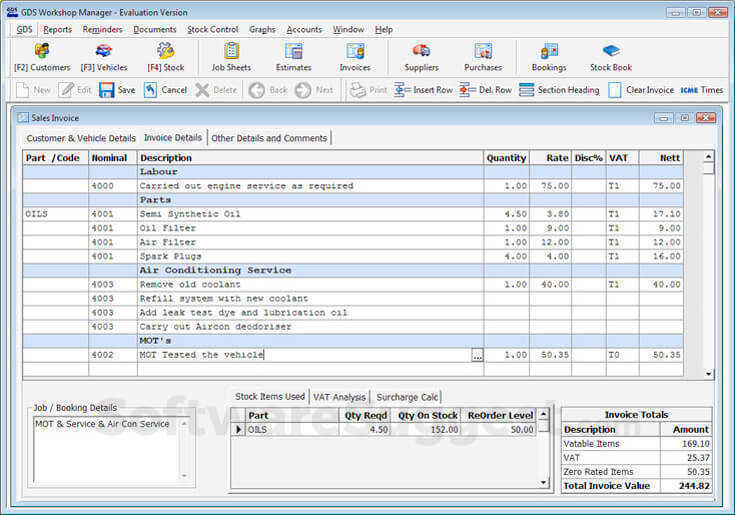735x515 pixels.
Task: Open the Reports menu
Action: point(57,30)
